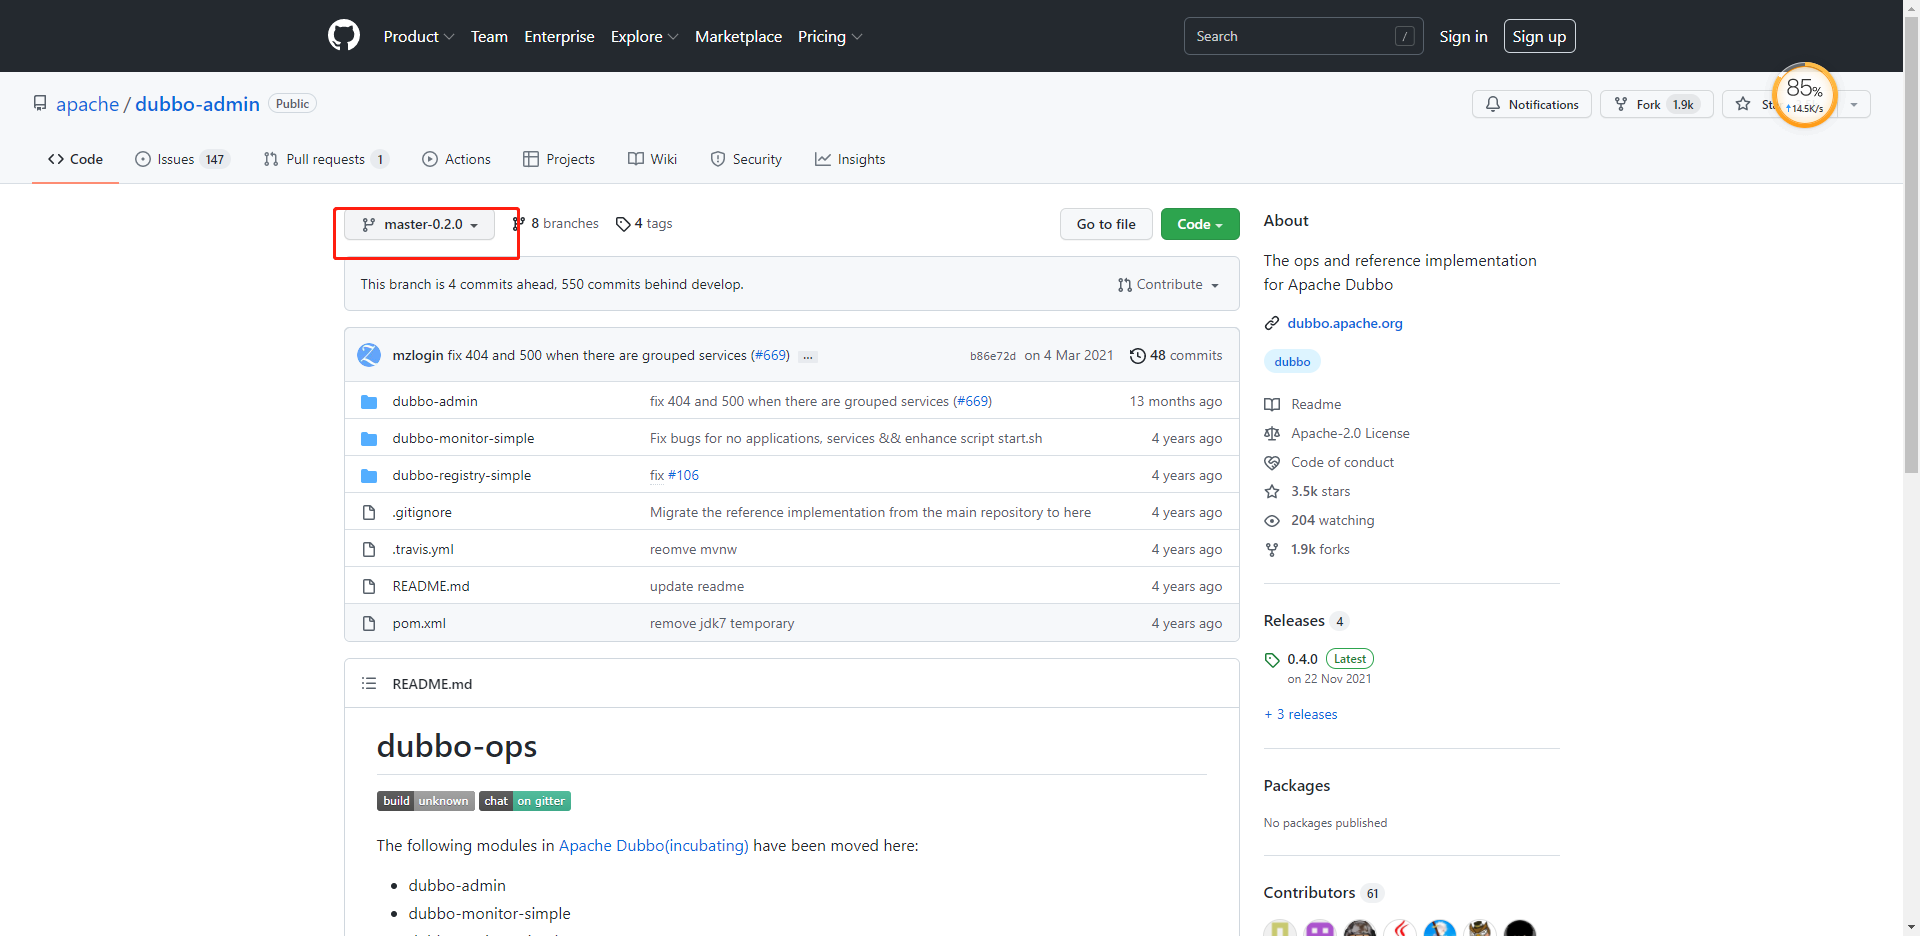The height and width of the screenshot is (936, 1920).
Task: Expand the Explore dropdown menu
Action: pyautogui.click(x=645, y=36)
